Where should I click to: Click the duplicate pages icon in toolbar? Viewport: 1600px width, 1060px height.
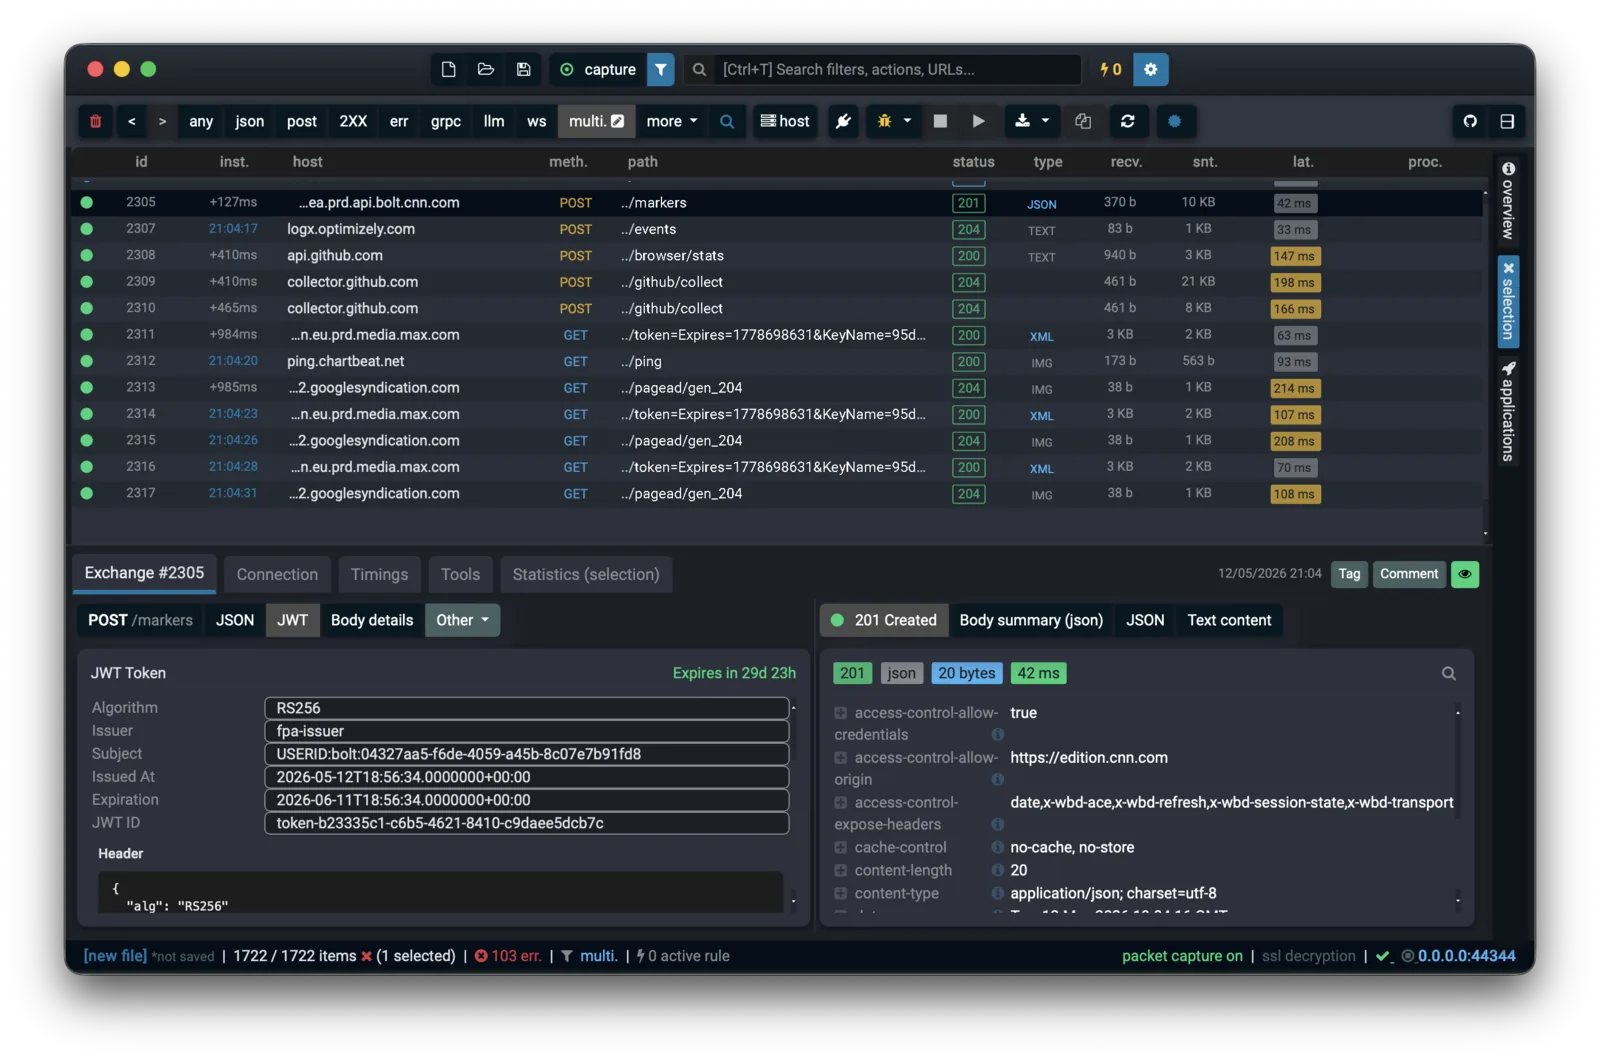click(x=1083, y=121)
